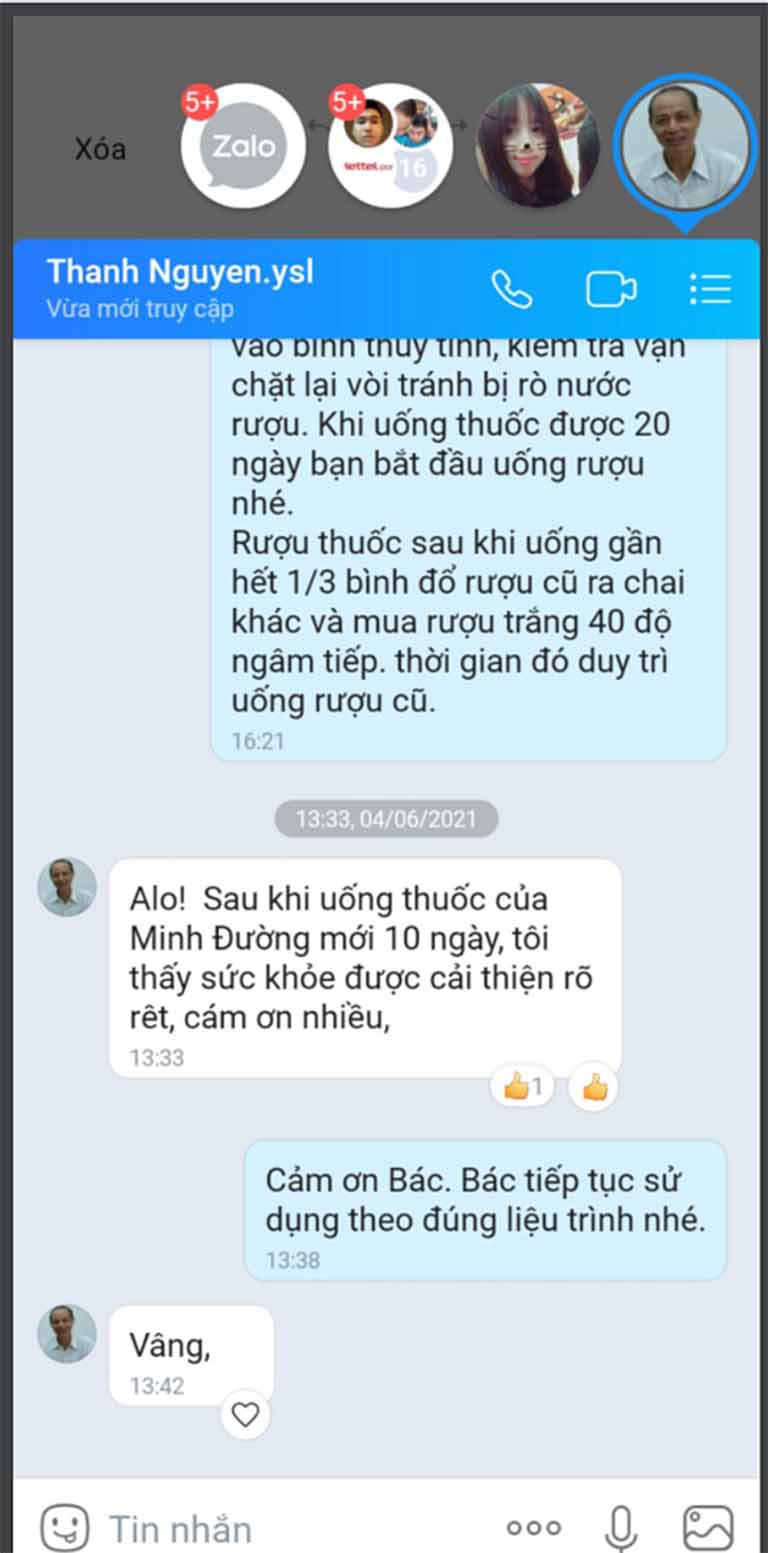Start a video call from chat header
The height and width of the screenshot is (1553, 768).
point(611,289)
